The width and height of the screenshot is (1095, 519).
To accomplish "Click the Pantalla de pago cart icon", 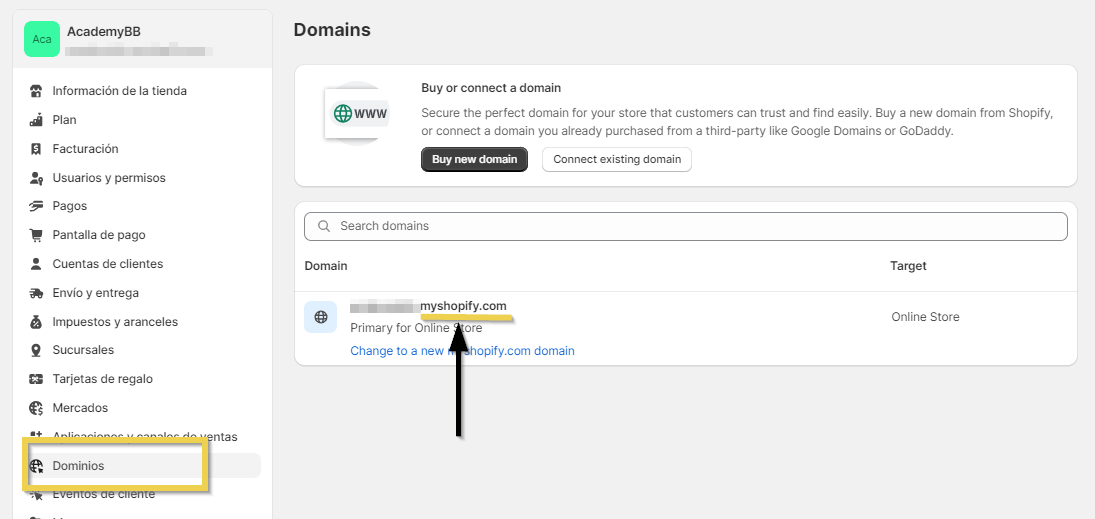I will click(x=37, y=235).
